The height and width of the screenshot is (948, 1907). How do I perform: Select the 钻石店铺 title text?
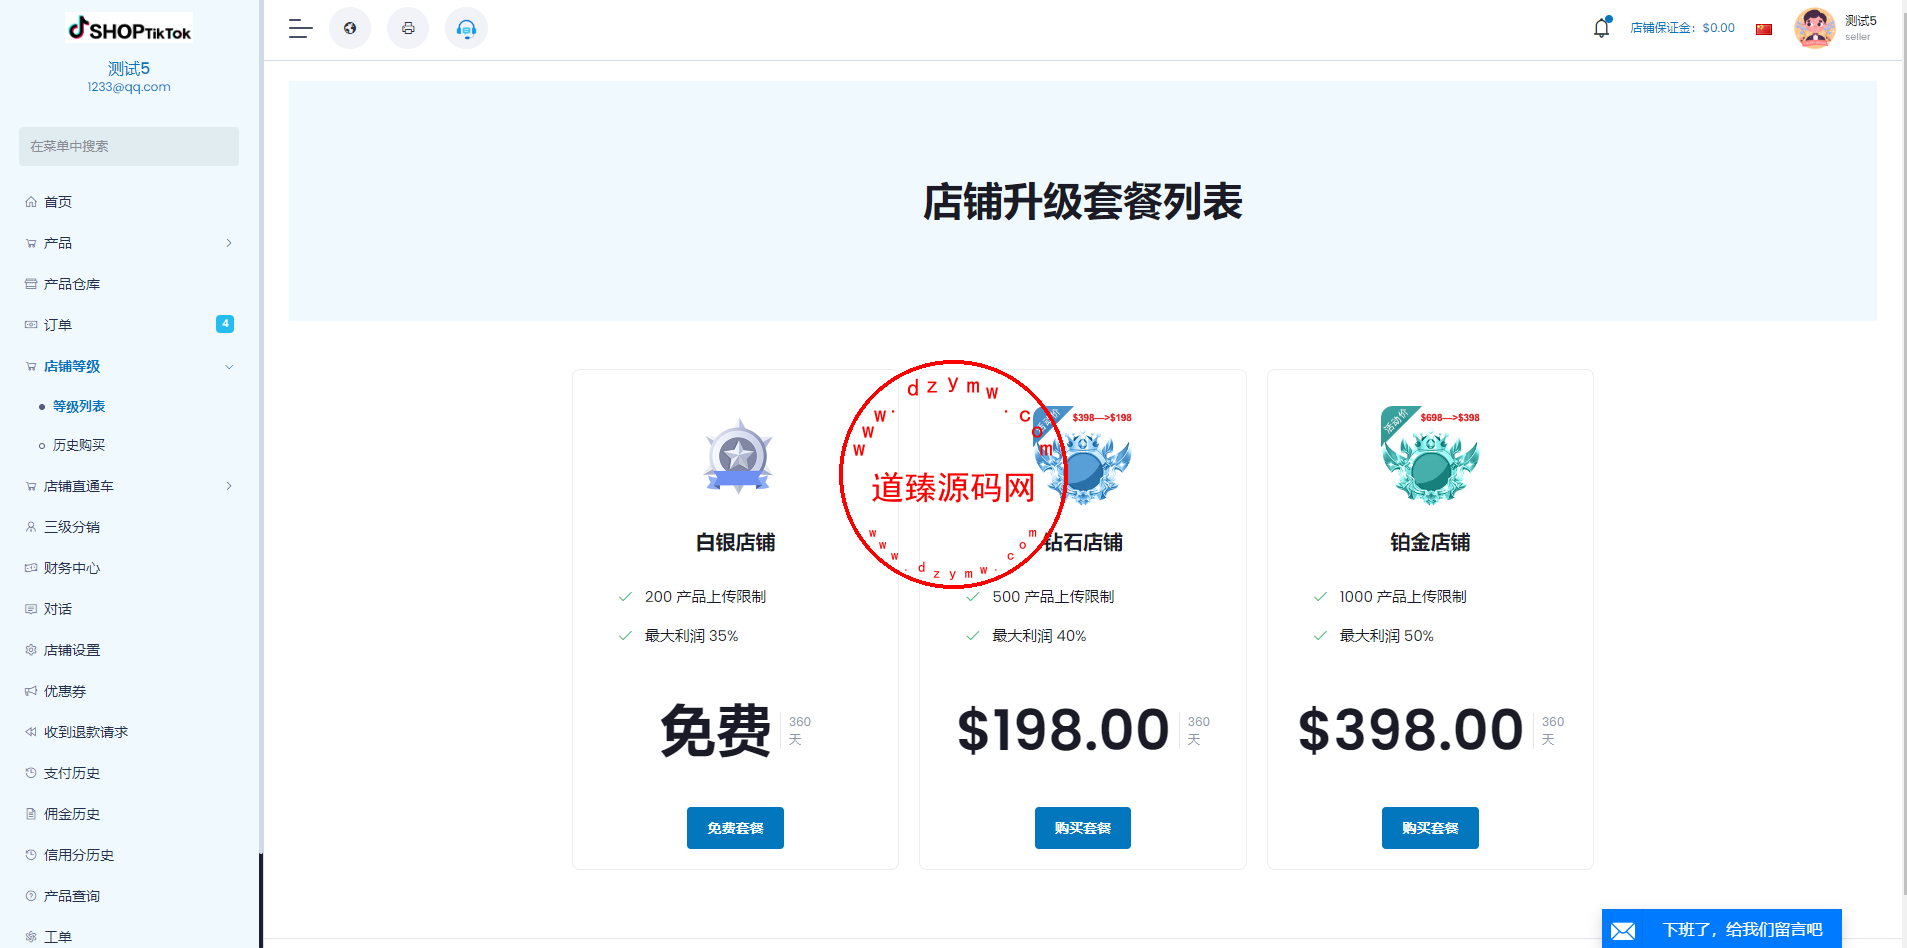coord(1083,542)
